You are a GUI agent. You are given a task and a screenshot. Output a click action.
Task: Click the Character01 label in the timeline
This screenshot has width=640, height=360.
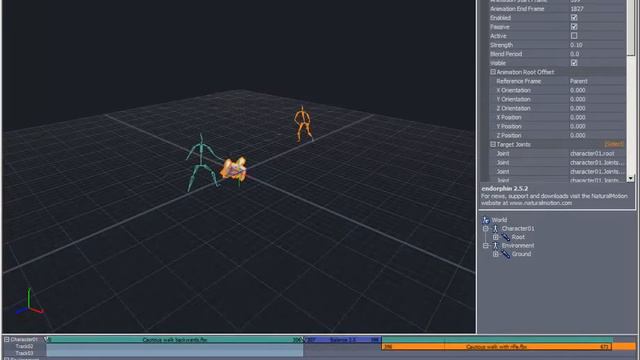tap(24, 339)
